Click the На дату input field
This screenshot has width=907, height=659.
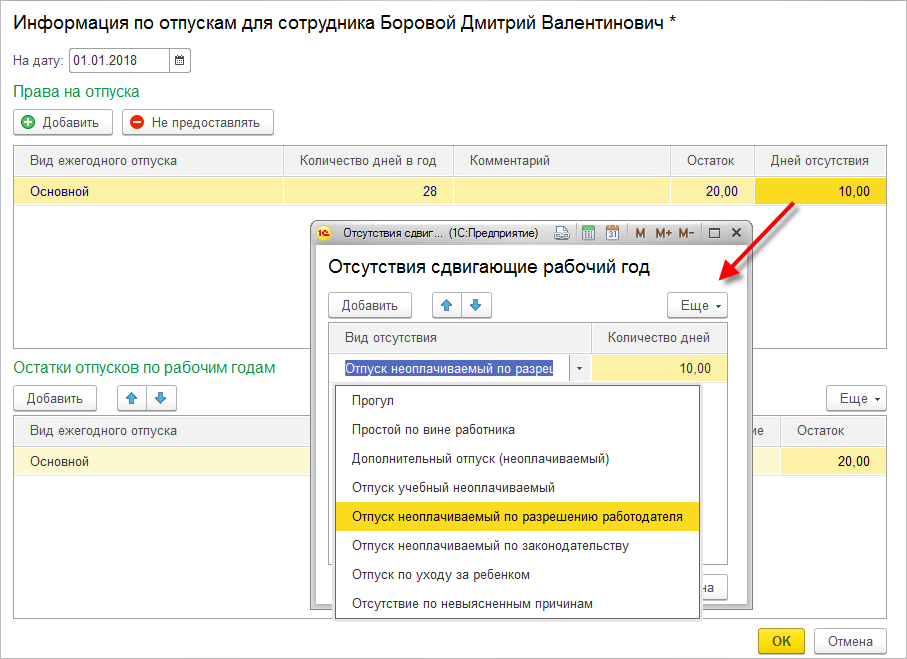118,61
